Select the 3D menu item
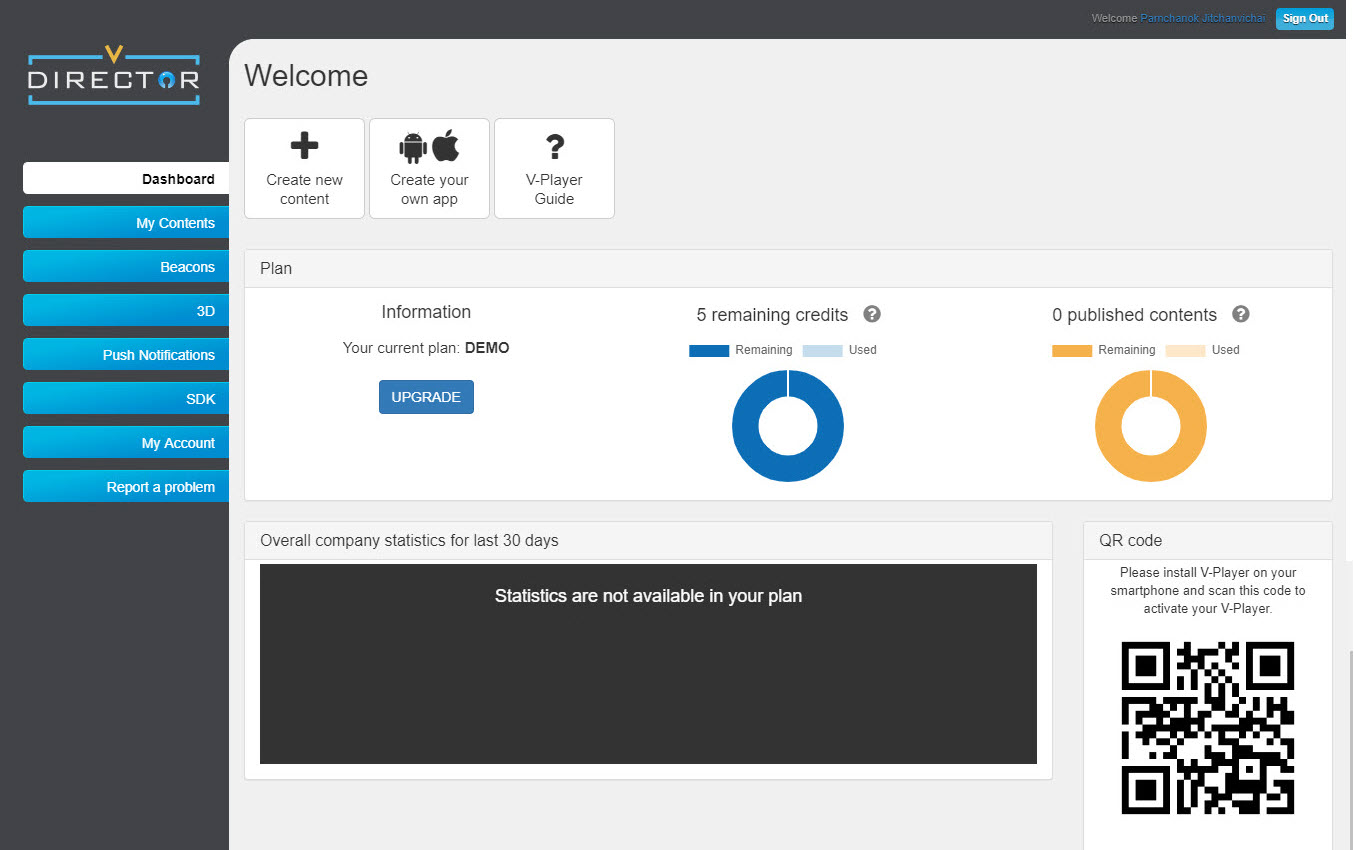 [x=126, y=311]
